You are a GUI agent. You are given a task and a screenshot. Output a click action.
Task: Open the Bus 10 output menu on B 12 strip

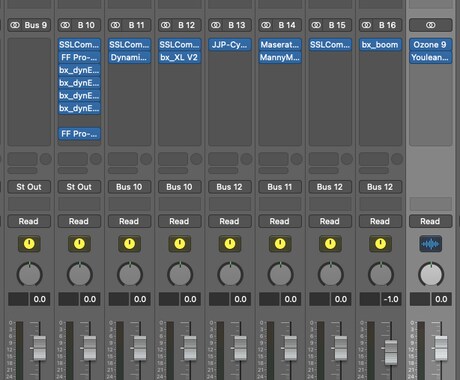pos(179,187)
